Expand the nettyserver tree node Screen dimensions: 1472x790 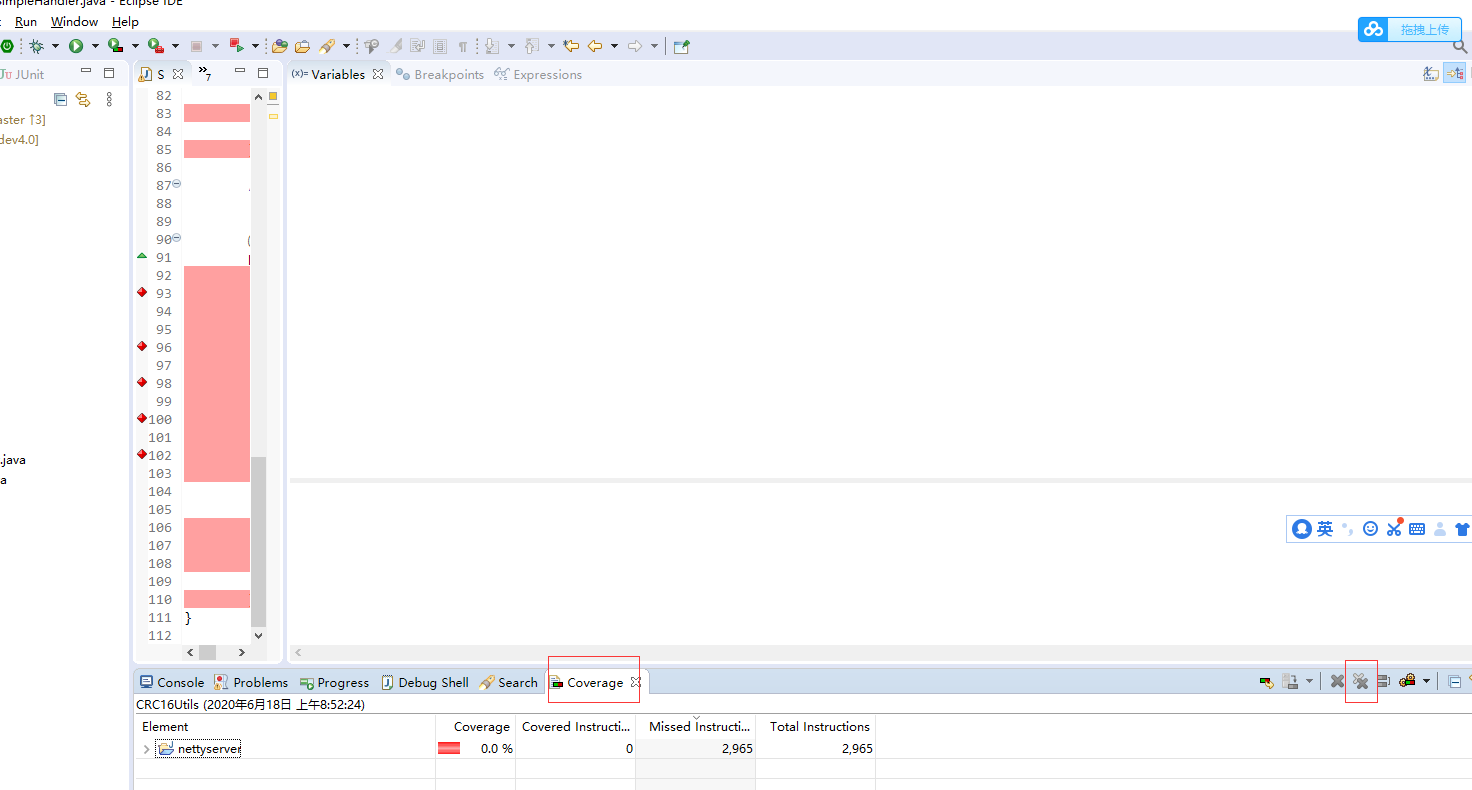click(146, 749)
